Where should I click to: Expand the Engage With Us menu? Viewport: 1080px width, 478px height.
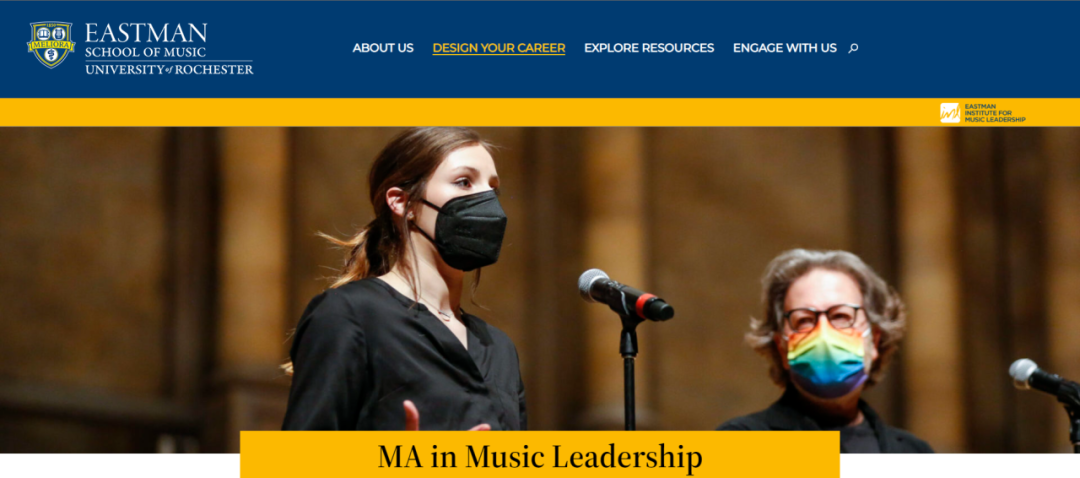coord(785,48)
